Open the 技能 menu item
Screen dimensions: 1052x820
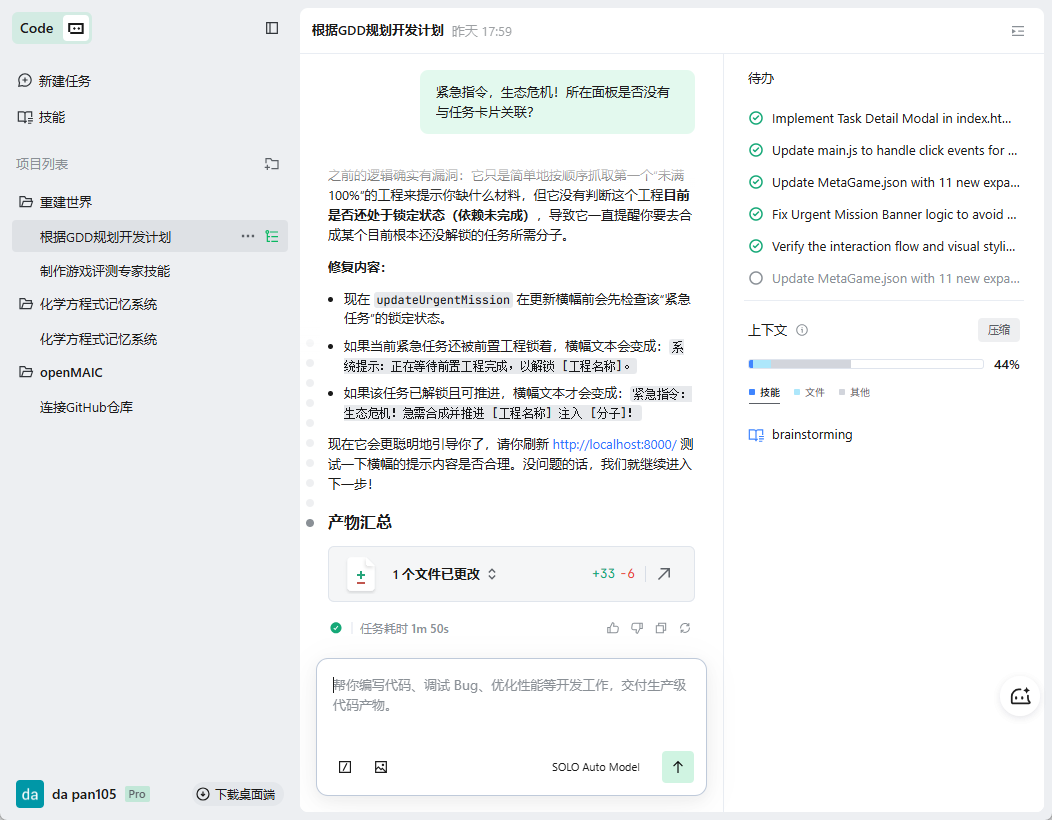click(52, 117)
